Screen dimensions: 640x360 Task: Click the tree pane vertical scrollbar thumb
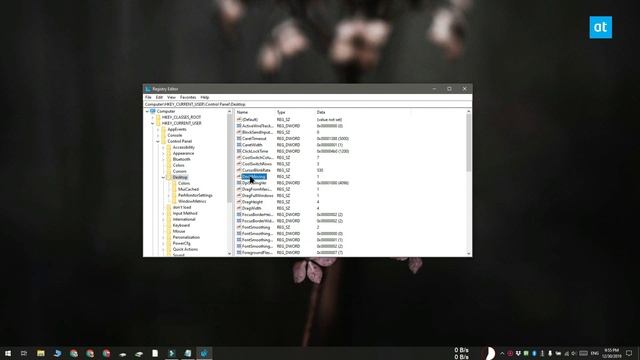(x=229, y=159)
